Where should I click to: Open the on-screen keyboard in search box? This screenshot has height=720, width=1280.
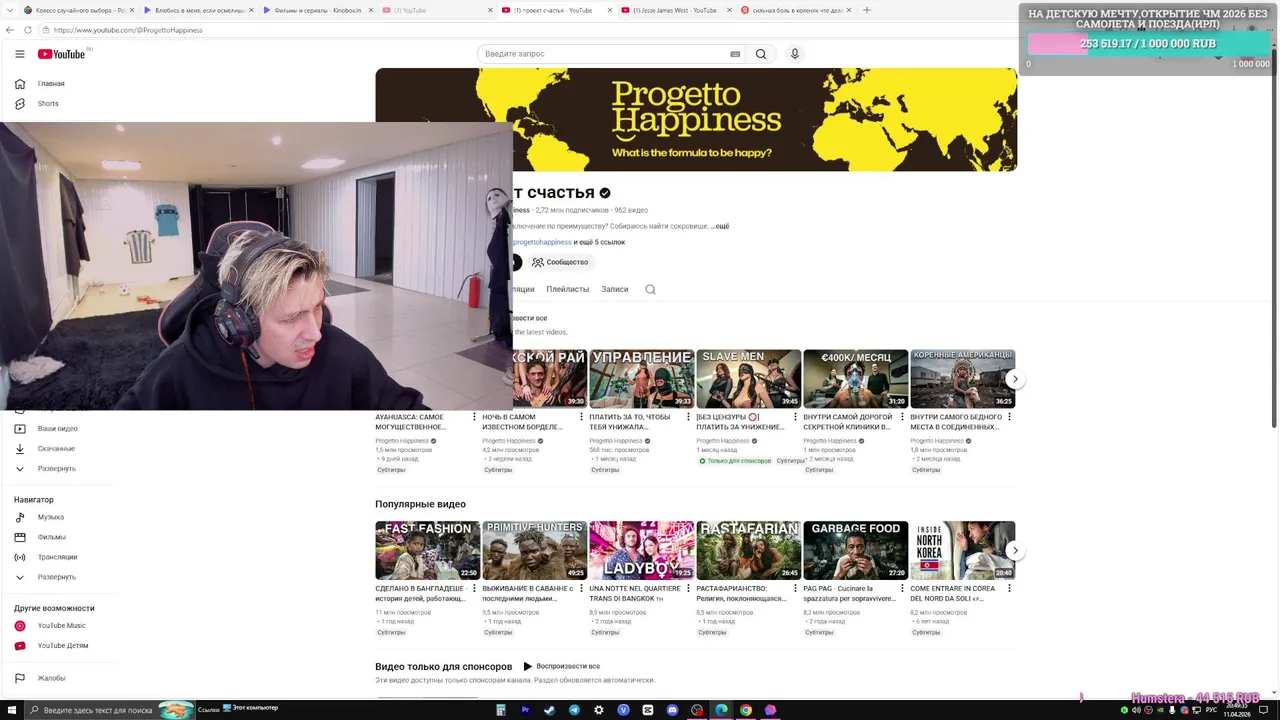pos(735,54)
